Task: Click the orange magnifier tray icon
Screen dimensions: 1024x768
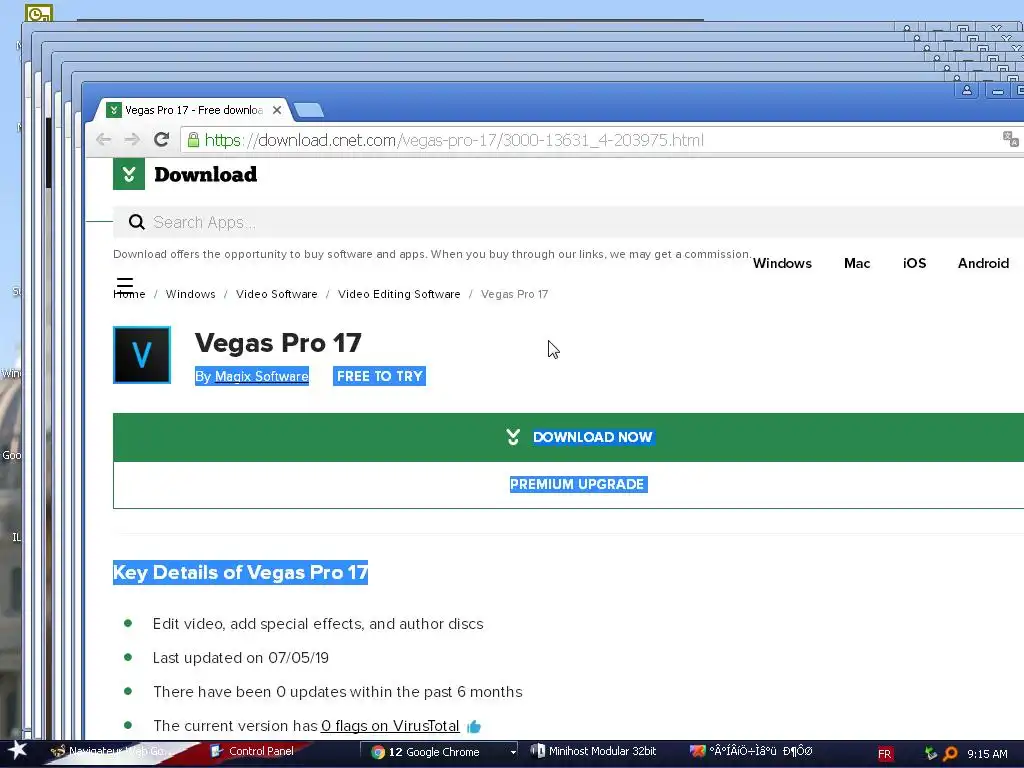Action: point(951,754)
